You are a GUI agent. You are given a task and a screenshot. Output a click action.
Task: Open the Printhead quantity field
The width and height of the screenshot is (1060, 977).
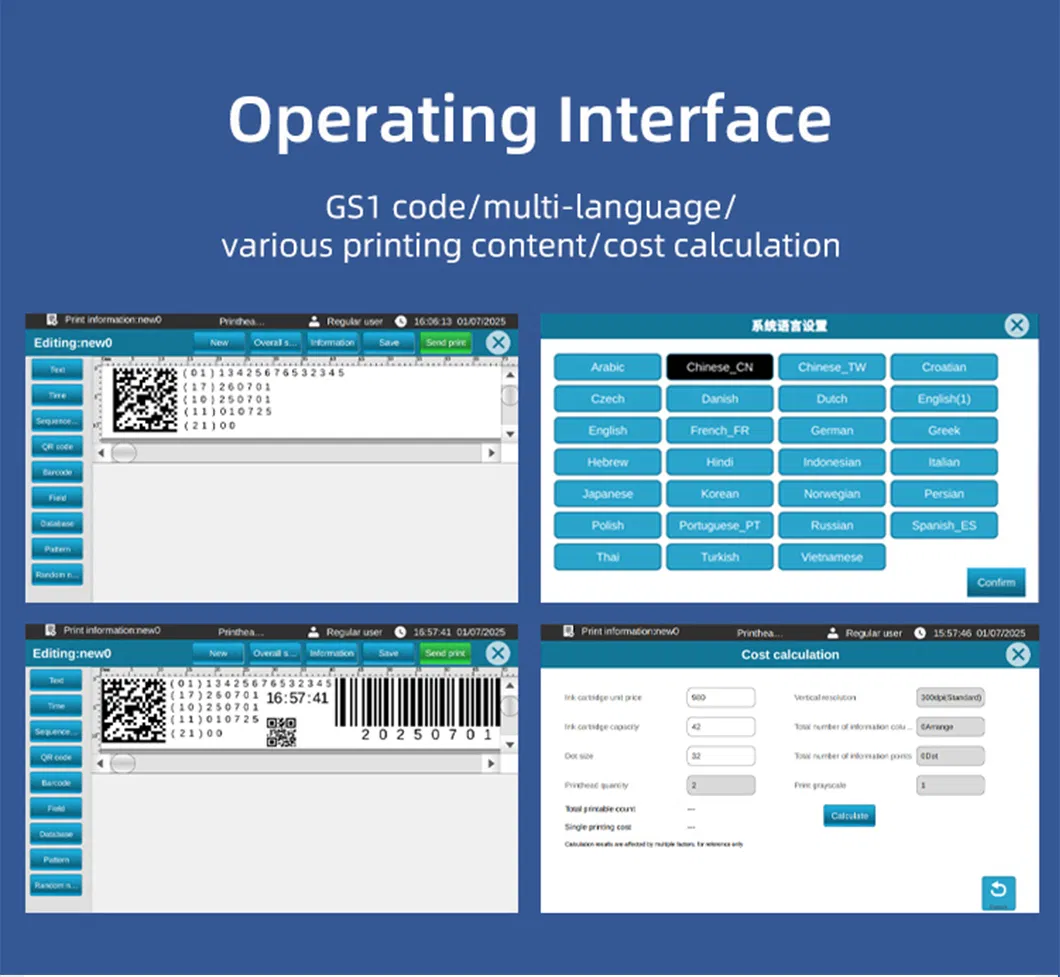click(x=721, y=786)
